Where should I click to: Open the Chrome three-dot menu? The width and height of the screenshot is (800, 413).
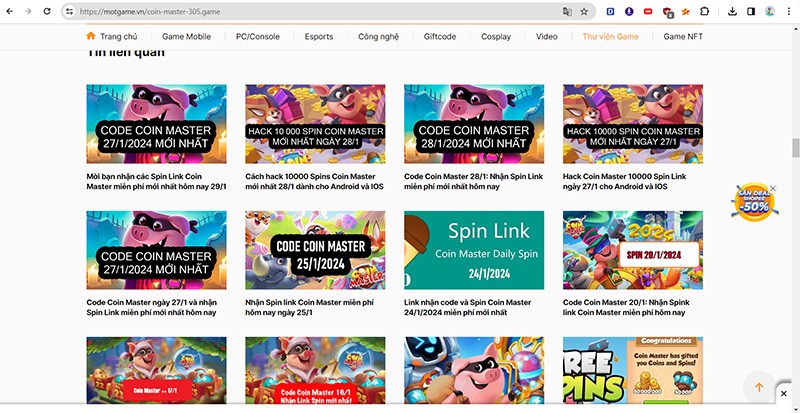coord(789,11)
